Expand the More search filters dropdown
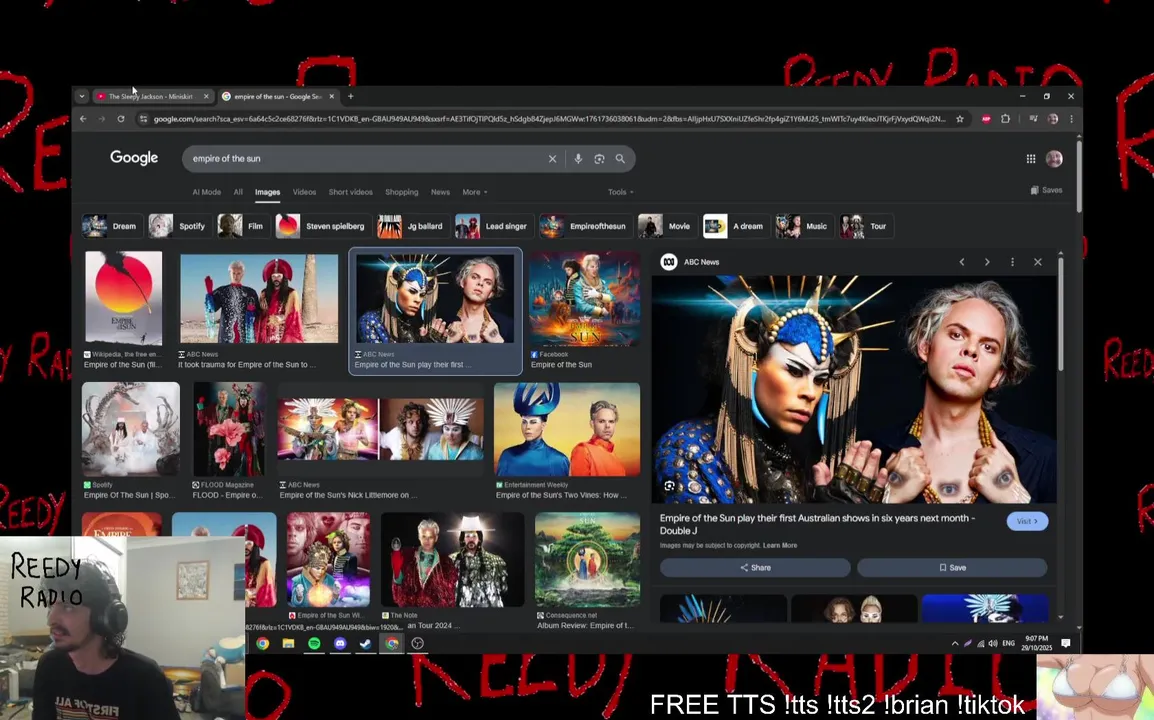Screen dimensions: 1154x720 pyautogui.click(x=475, y=192)
